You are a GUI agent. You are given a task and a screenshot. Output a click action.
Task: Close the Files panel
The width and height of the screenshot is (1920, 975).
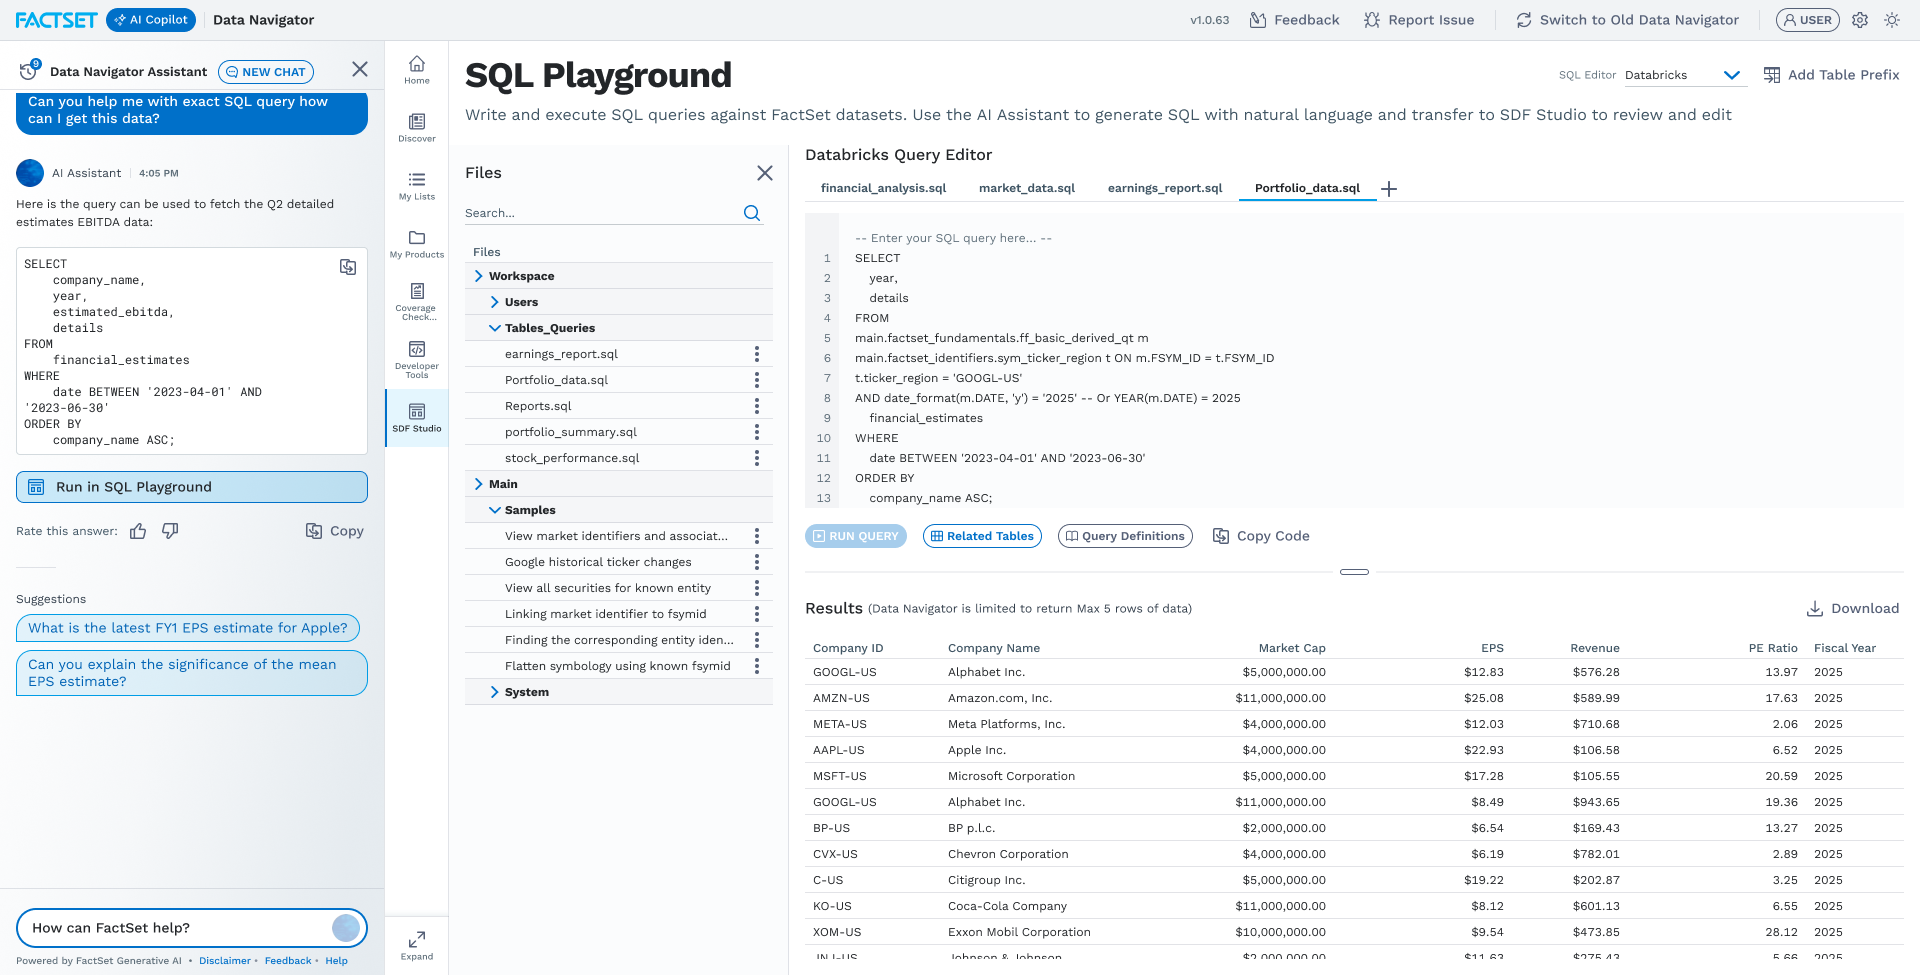pyautogui.click(x=765, y=173)
